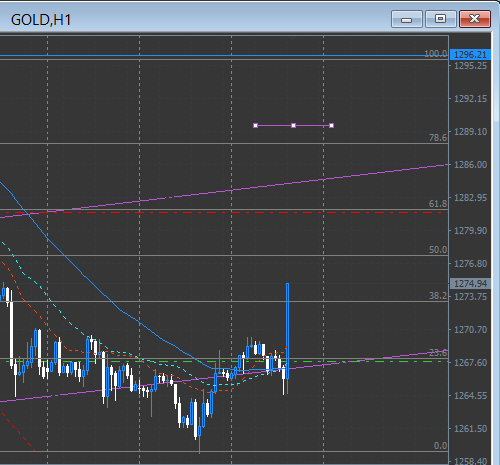Select the left handle of short purple line
This screenshot has height=465, width=500.
click(256, 125)
